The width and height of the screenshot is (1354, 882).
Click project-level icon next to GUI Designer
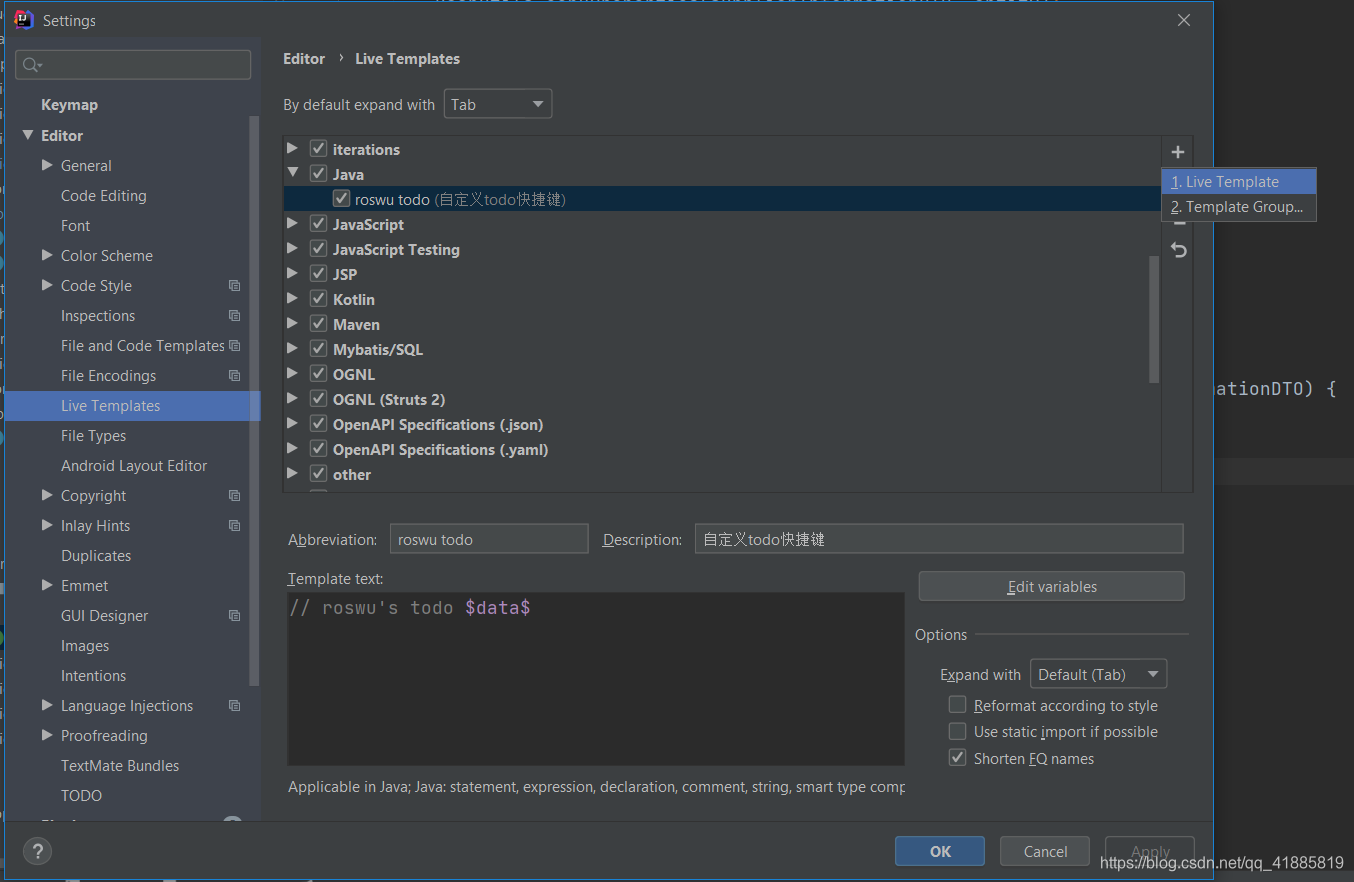[234, 616]
